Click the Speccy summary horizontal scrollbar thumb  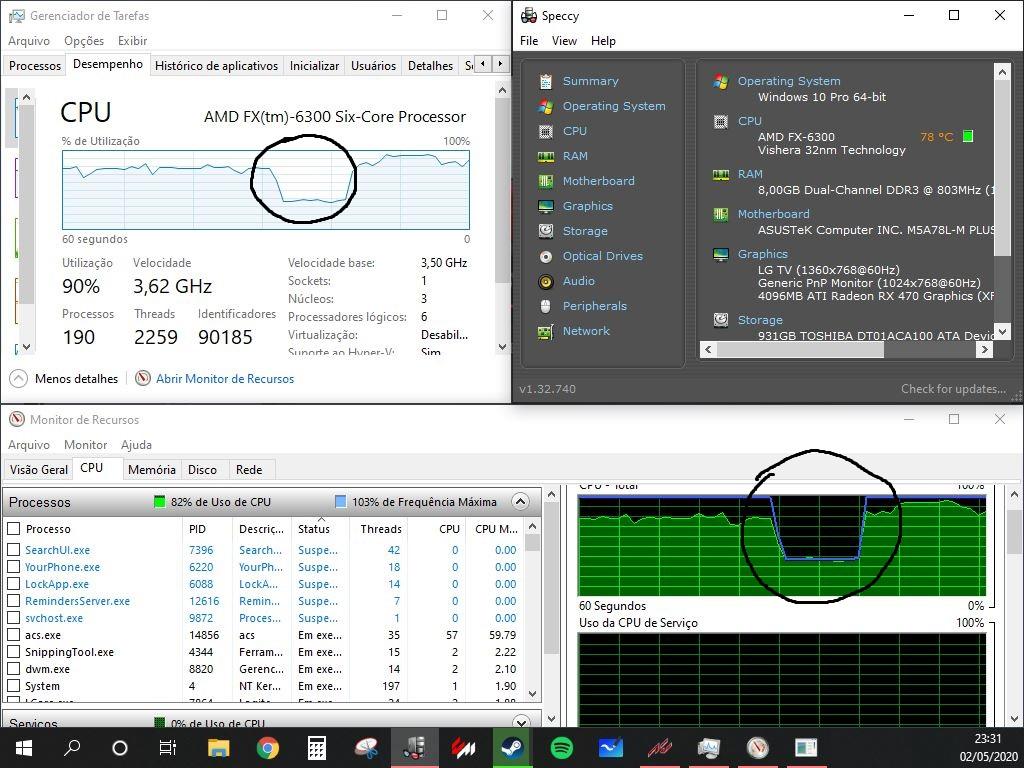[x=800, y=349]
